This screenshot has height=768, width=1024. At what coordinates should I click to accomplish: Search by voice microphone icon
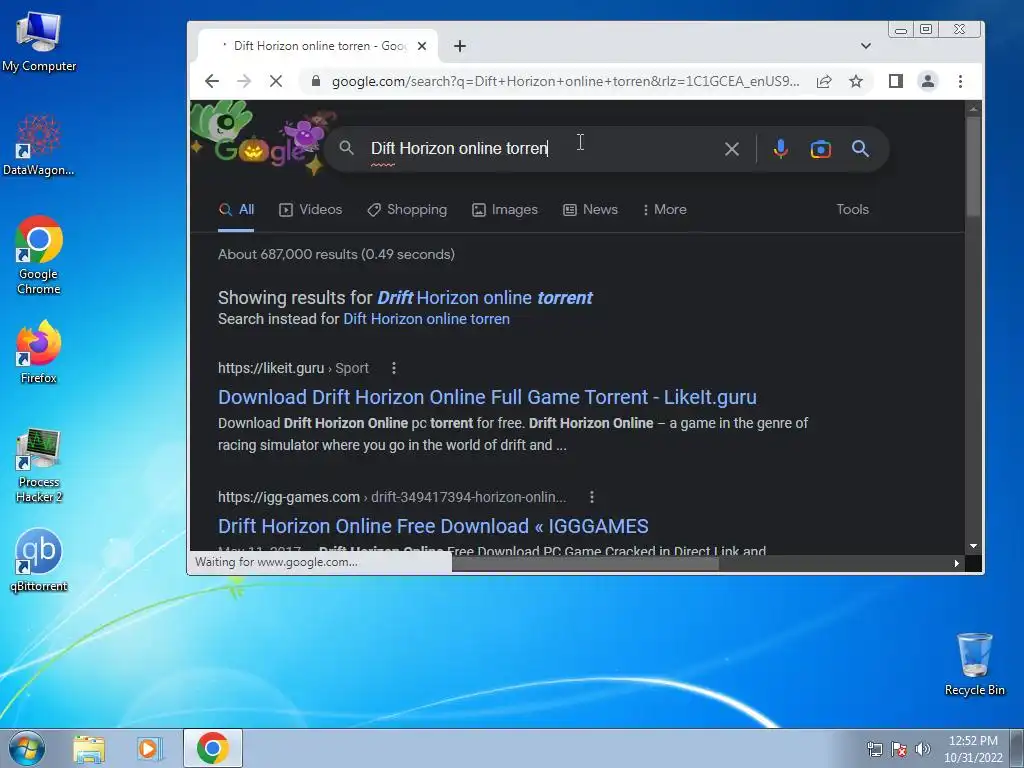click(x=780, y=149)
